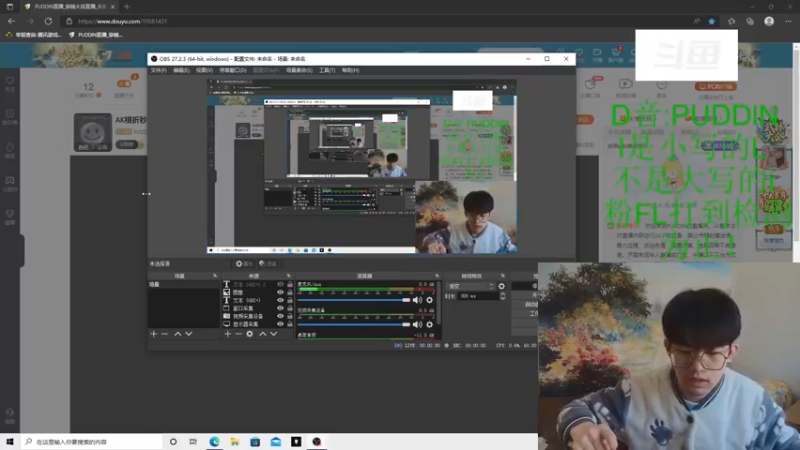800x450 pixels.
Task: Toggle visibility of 视频采集设备 source
Action: click(x=280, y=316)
